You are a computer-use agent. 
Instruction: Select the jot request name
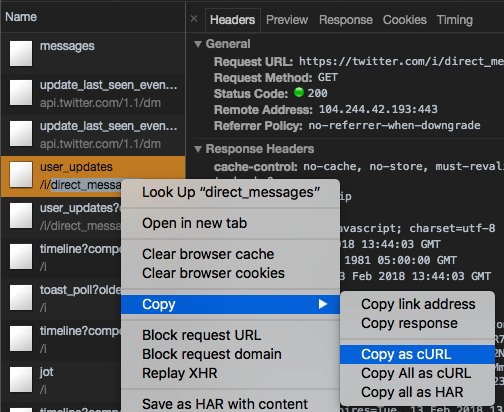click(47, 372)
